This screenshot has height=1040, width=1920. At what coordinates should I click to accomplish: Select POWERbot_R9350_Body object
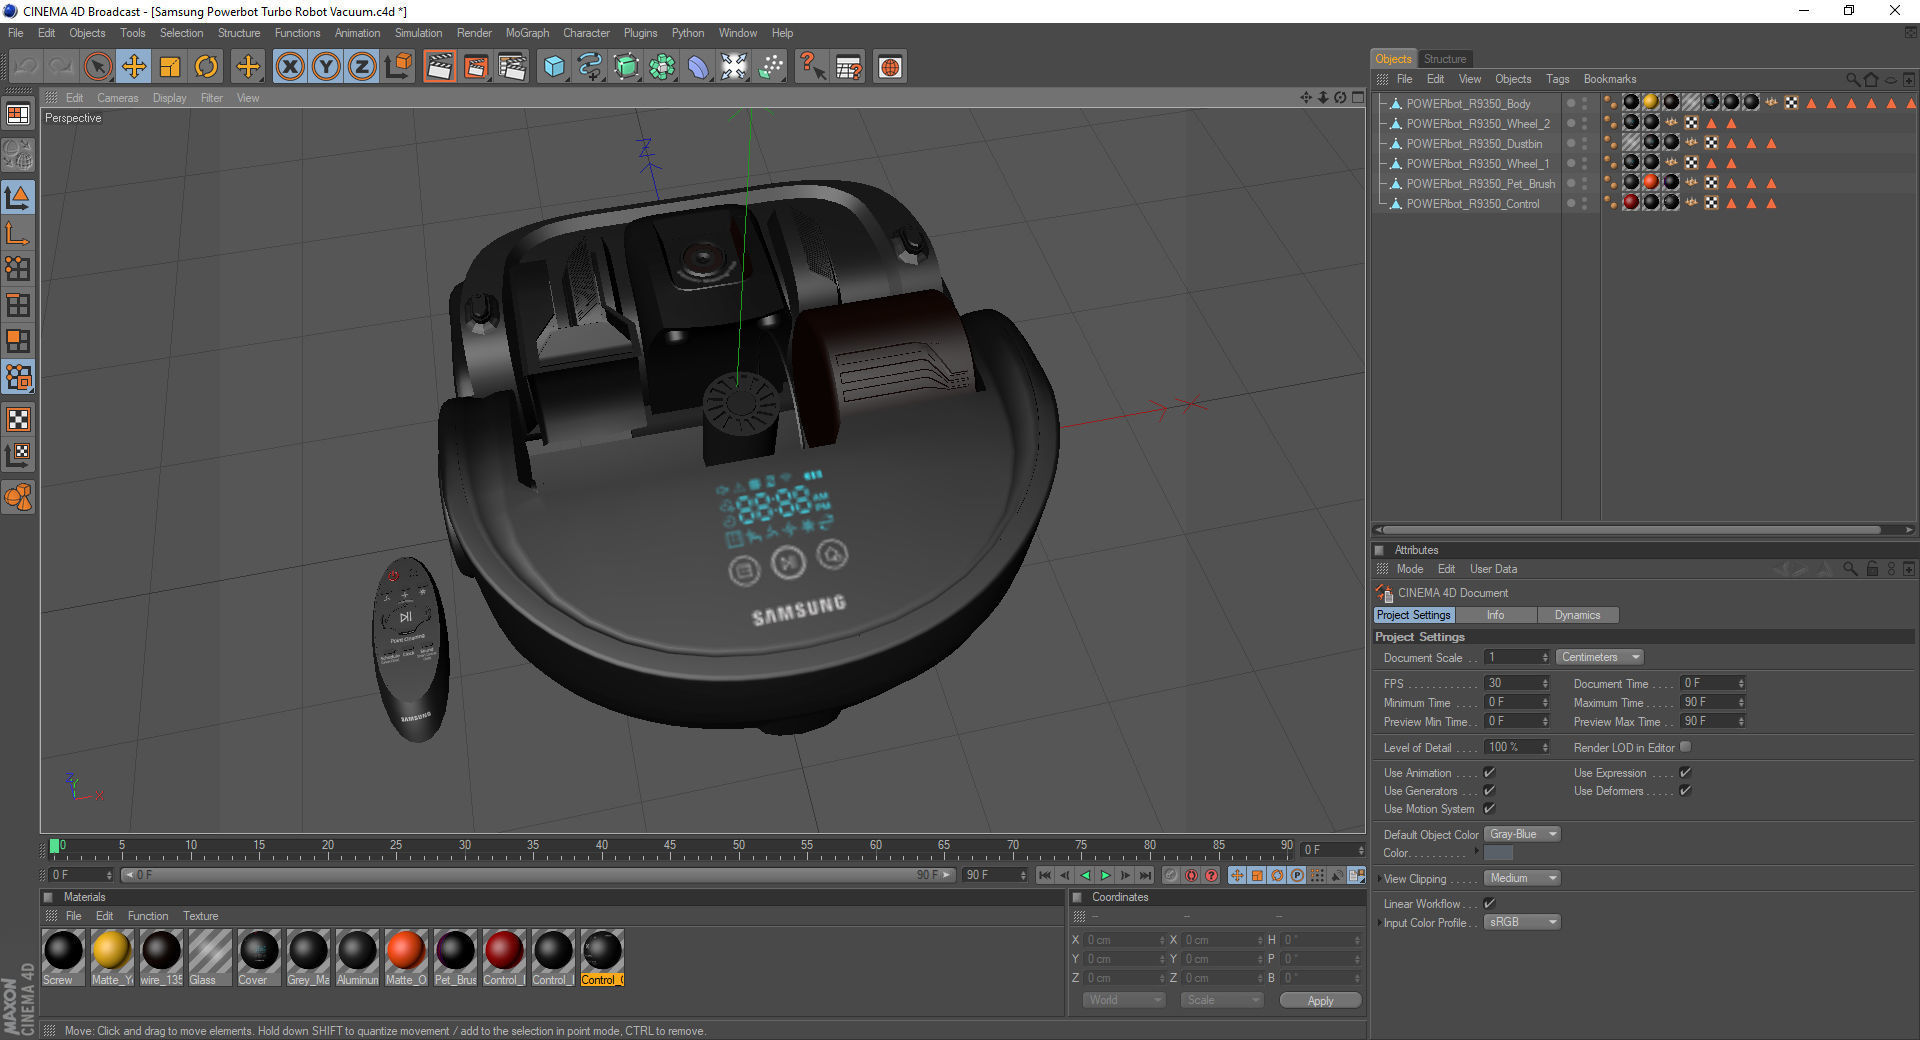coord(1468,104)
